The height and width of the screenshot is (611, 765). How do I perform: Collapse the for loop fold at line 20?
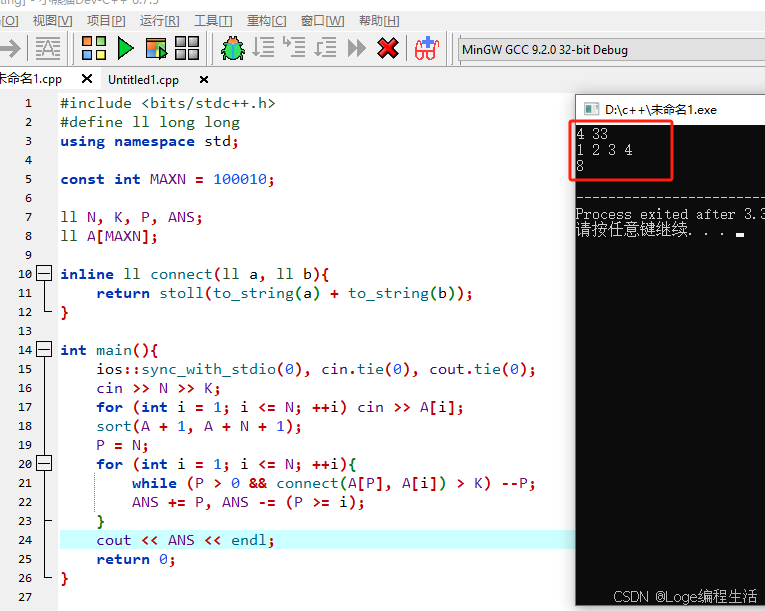44,463
